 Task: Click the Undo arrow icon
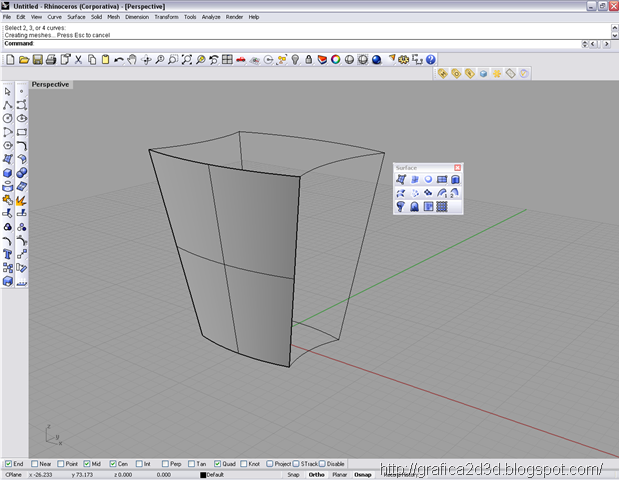[x=118, y=60]
